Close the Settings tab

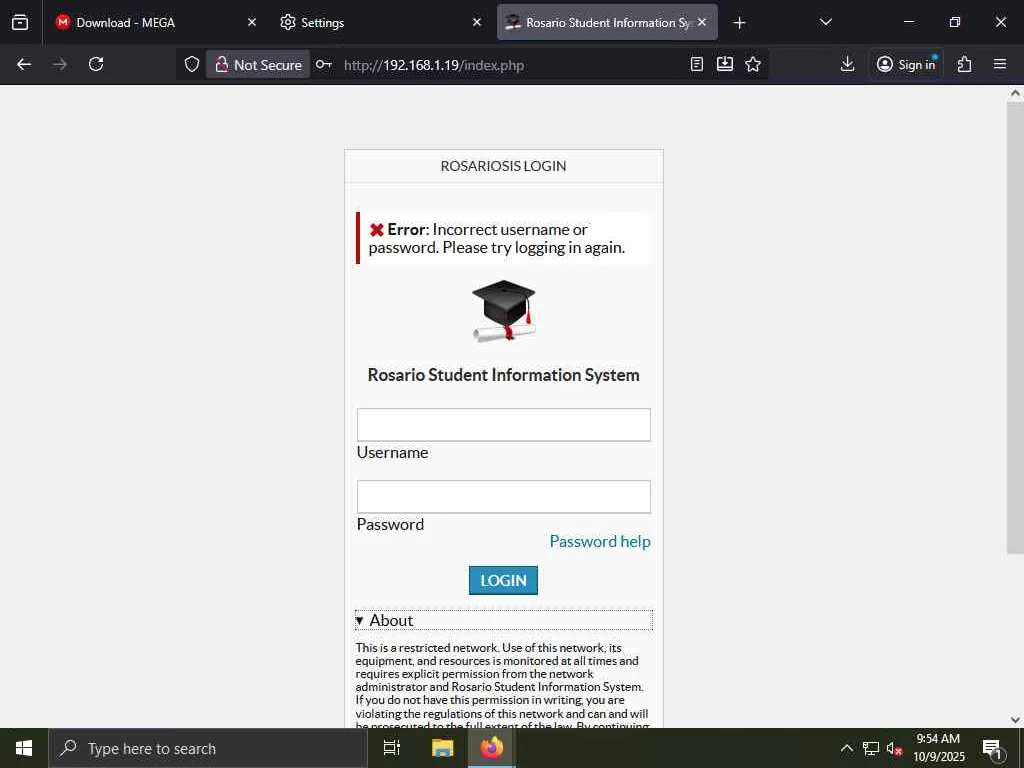point(477,22)
